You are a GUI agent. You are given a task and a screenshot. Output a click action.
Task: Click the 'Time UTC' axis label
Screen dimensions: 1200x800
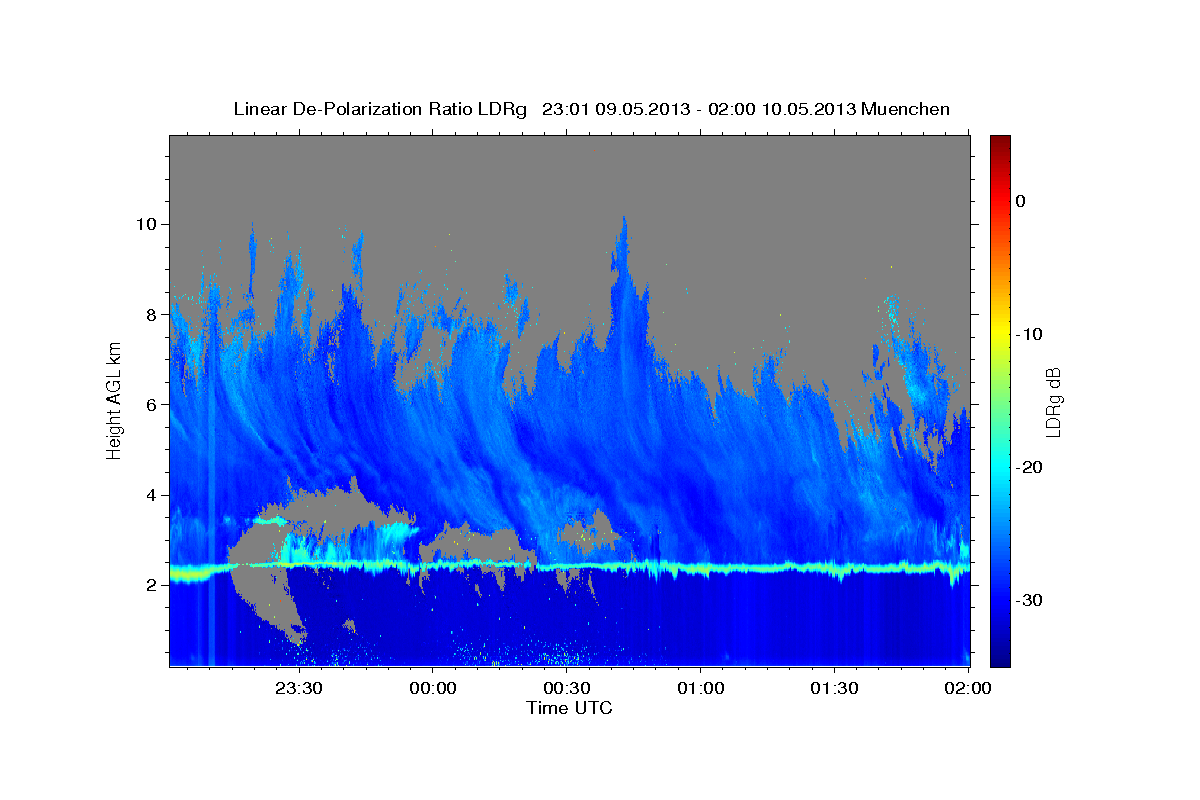(x=569, y=708)
